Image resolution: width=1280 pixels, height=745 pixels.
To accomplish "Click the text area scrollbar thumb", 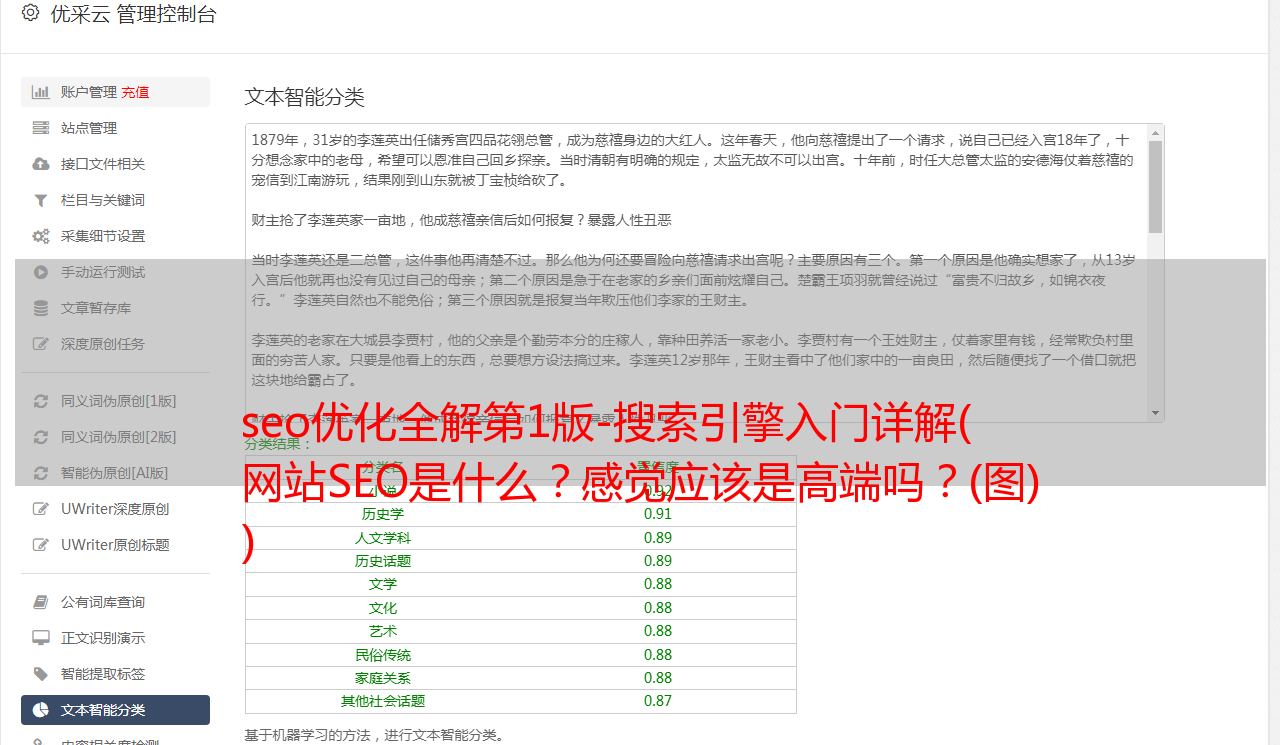I will (1155, 187).
